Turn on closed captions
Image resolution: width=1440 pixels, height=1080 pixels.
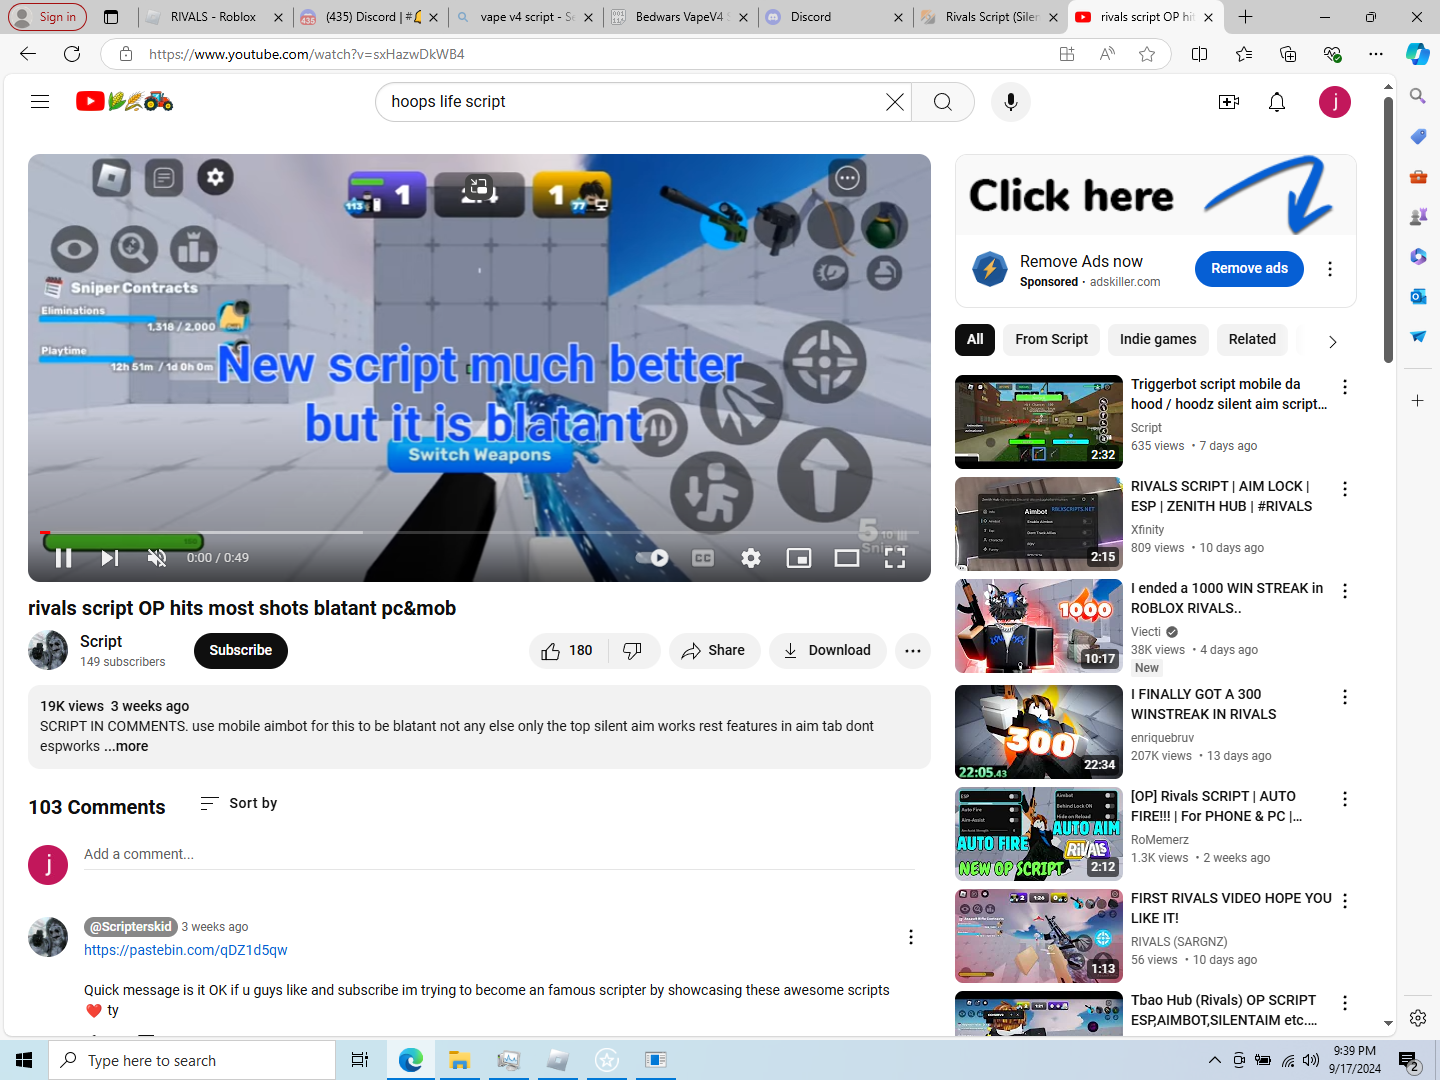703,558
